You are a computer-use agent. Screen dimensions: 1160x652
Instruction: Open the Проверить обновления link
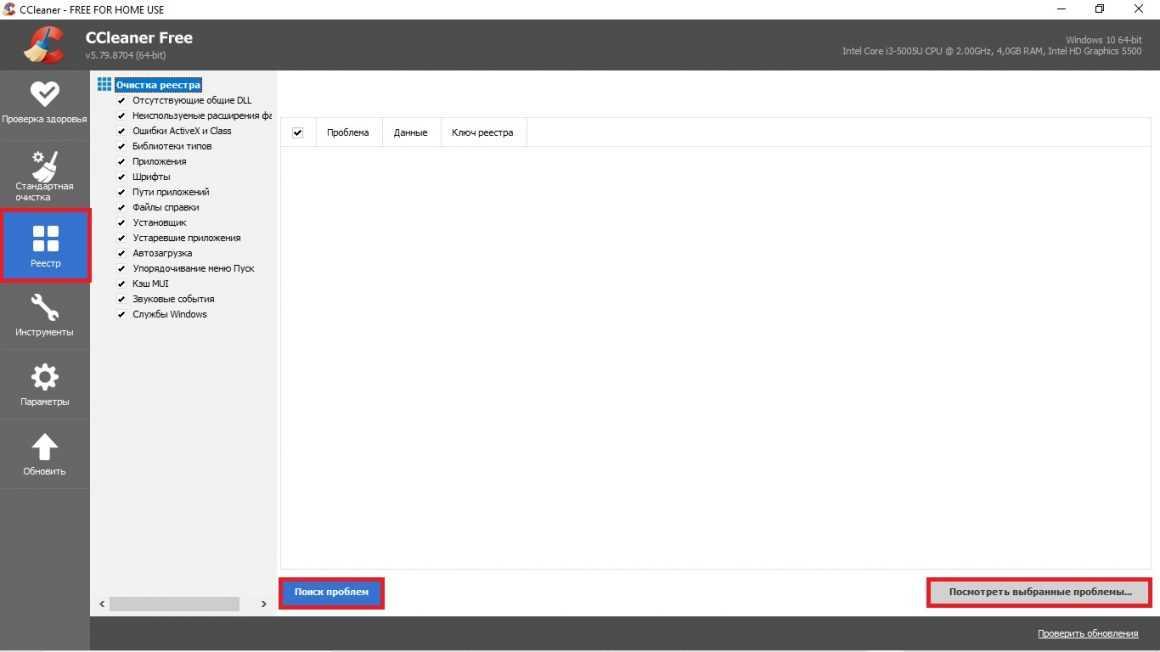(x=1088, y=634)
